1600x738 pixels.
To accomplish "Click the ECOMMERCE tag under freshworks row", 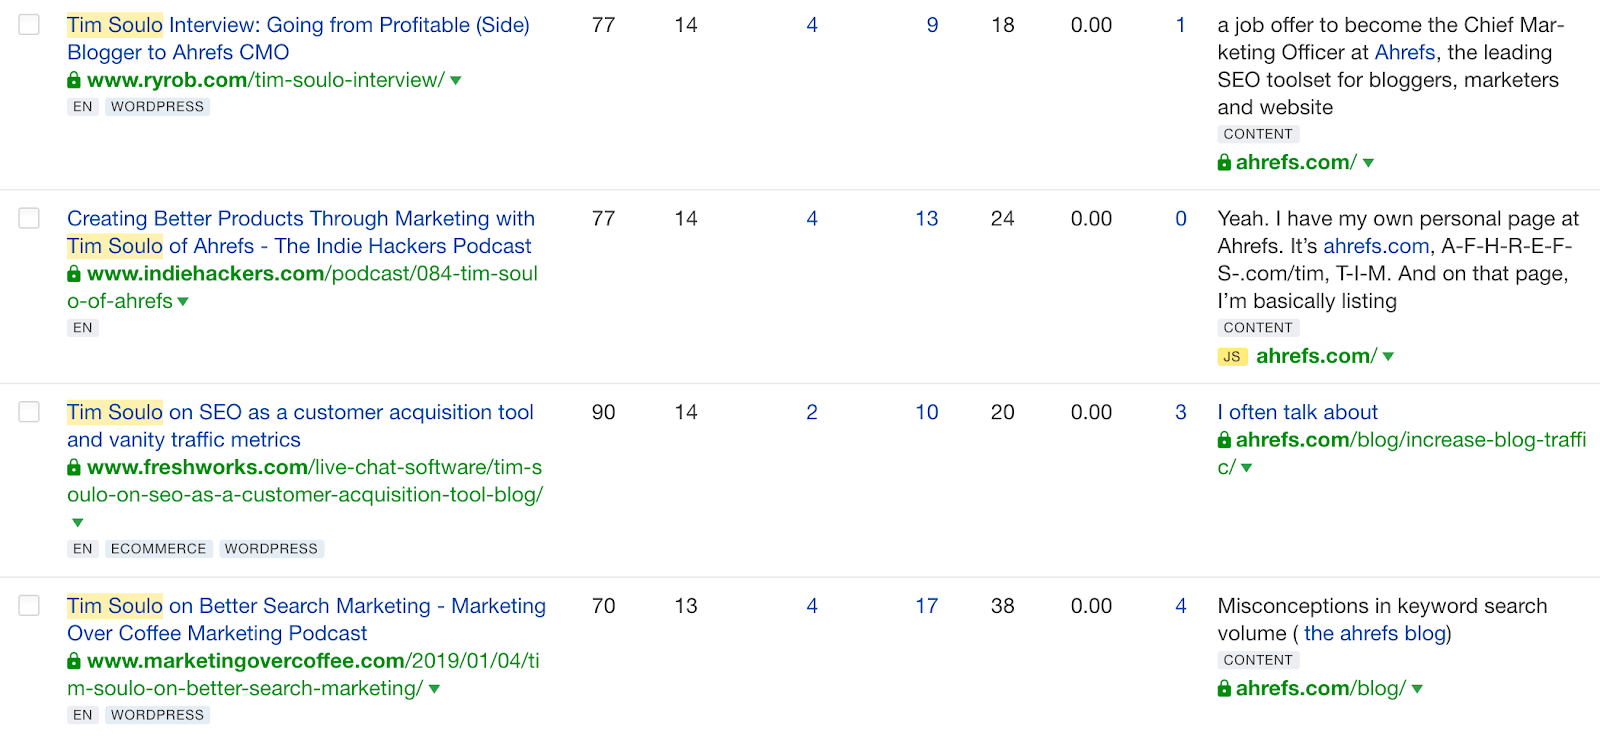I will 158,549.
